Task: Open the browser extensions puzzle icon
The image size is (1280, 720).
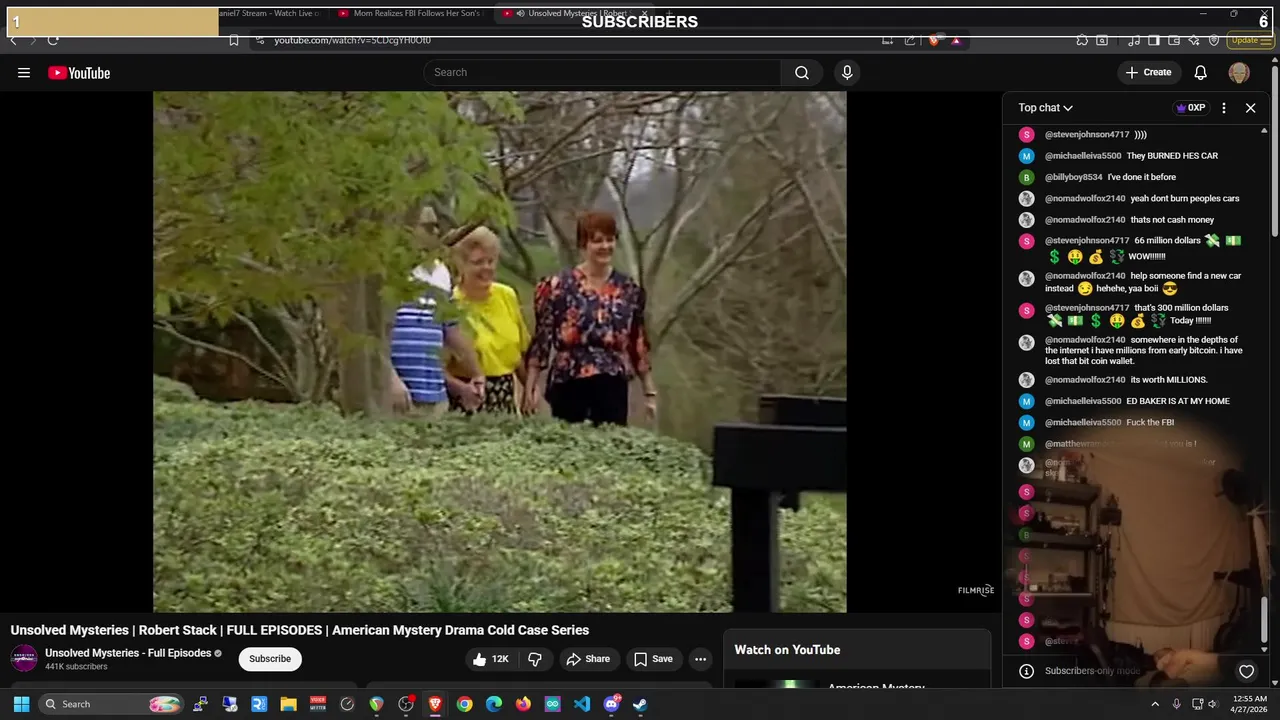Action: (1082, 40)
